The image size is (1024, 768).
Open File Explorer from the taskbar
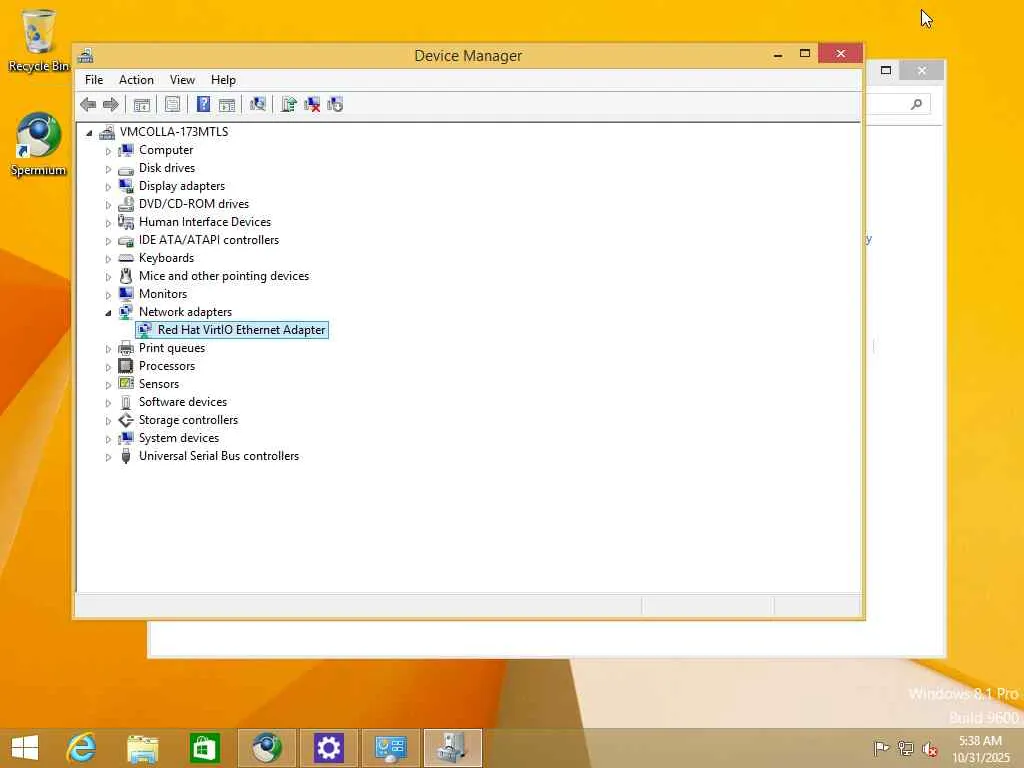[143, 748]
